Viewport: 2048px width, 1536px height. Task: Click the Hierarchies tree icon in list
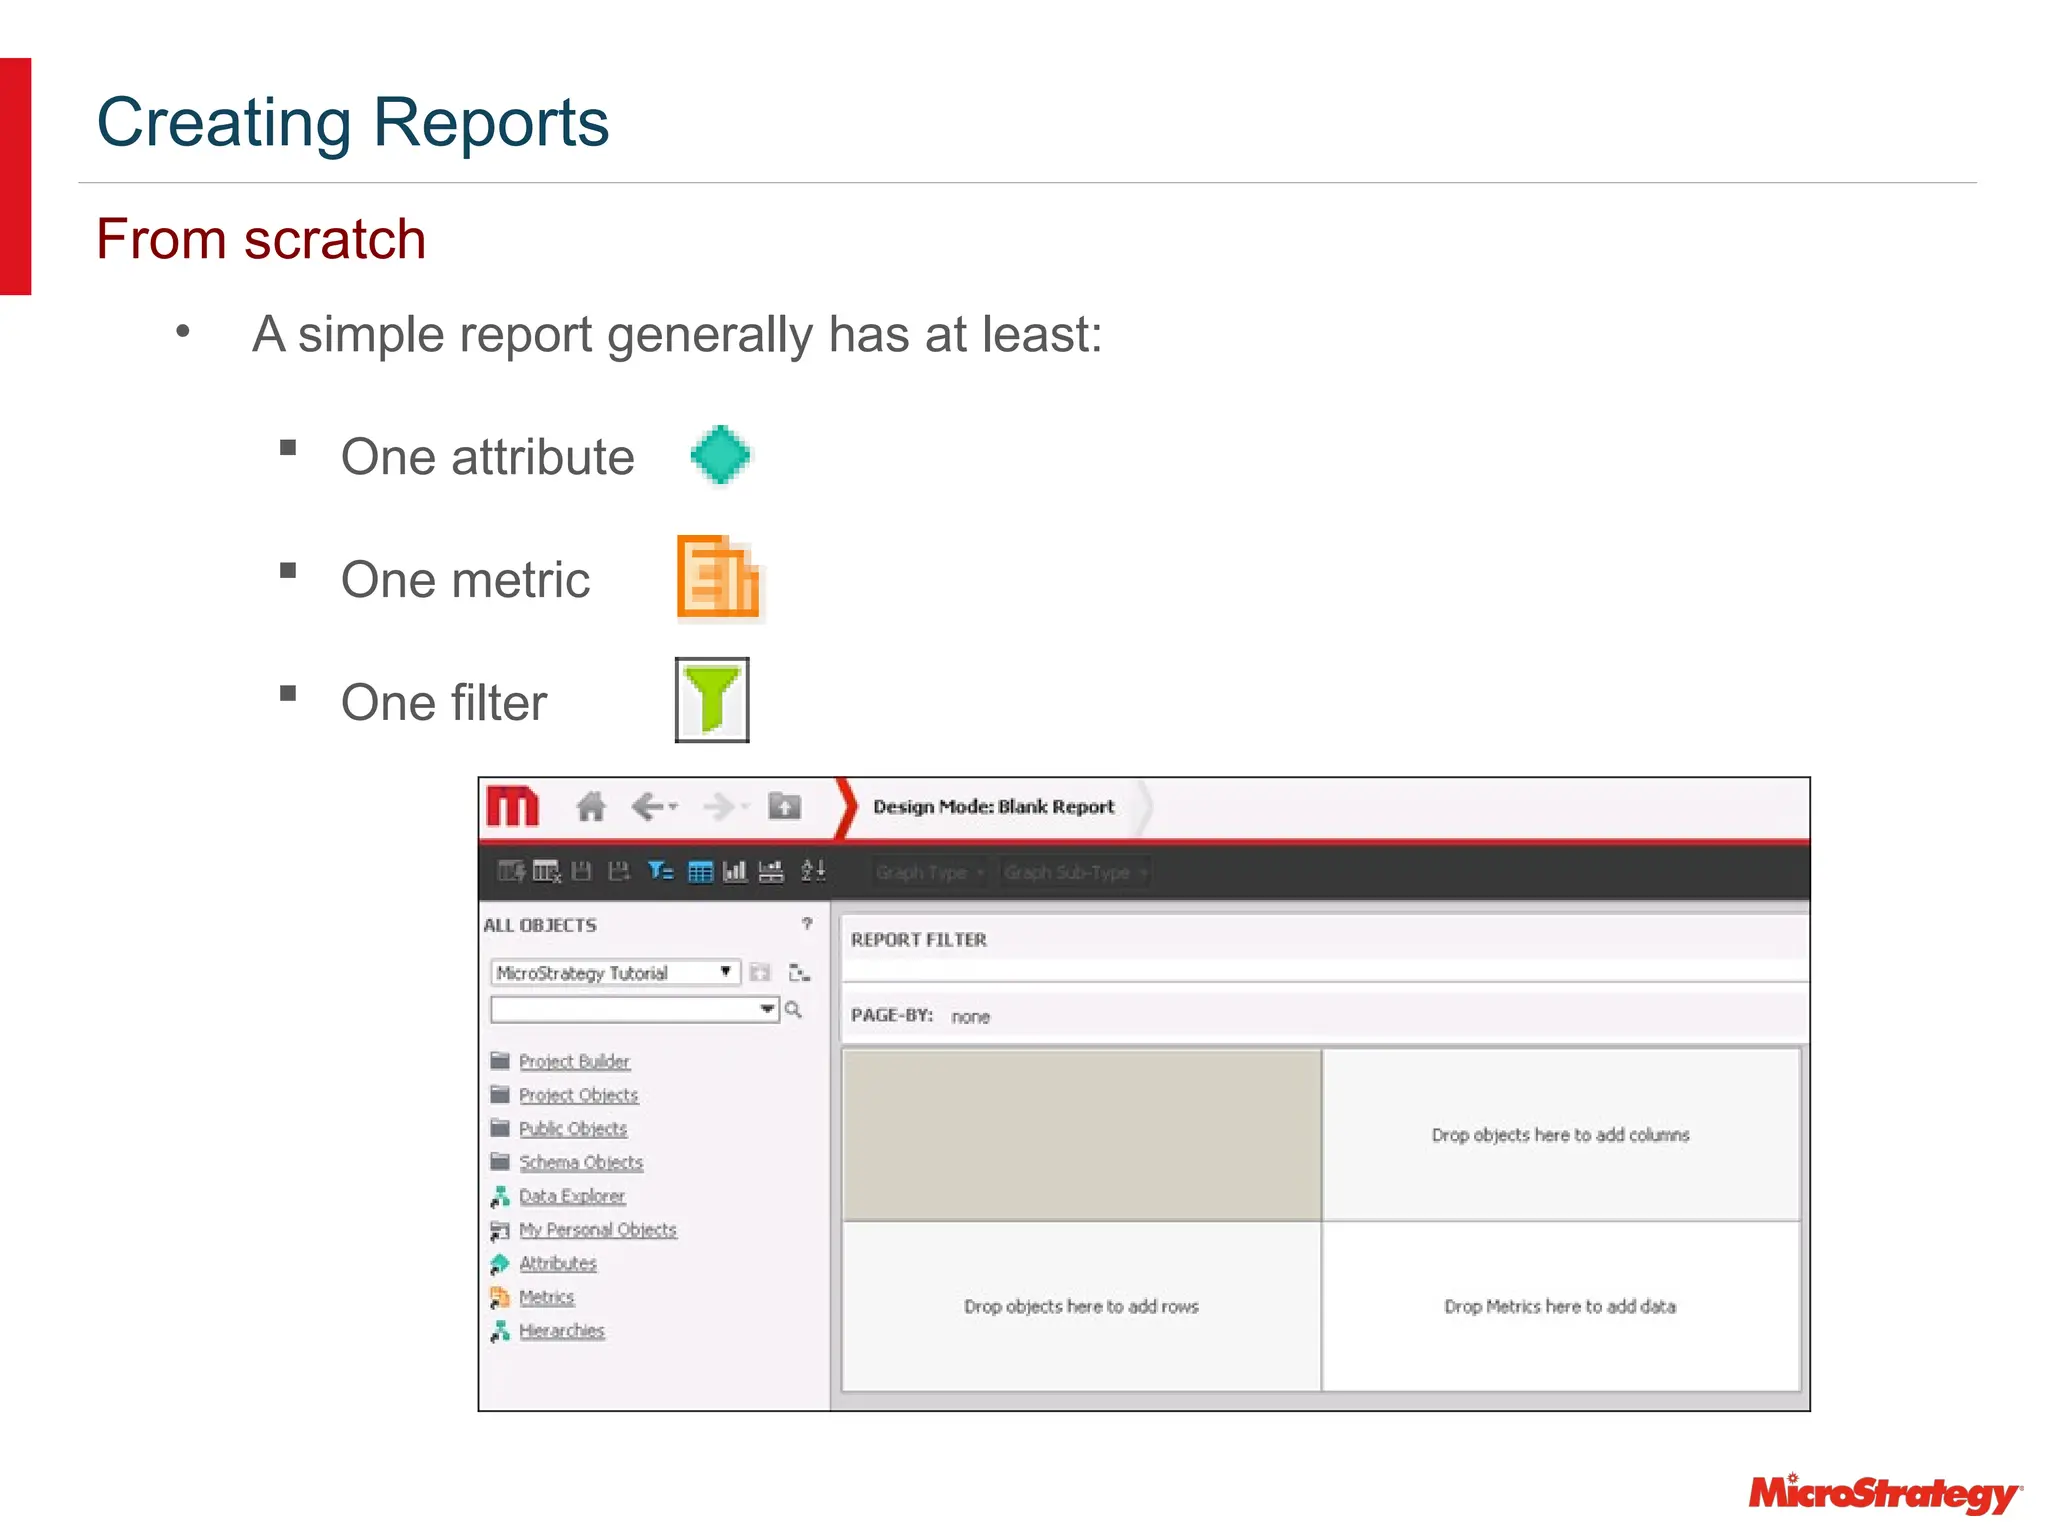[x=500, y=1331]
